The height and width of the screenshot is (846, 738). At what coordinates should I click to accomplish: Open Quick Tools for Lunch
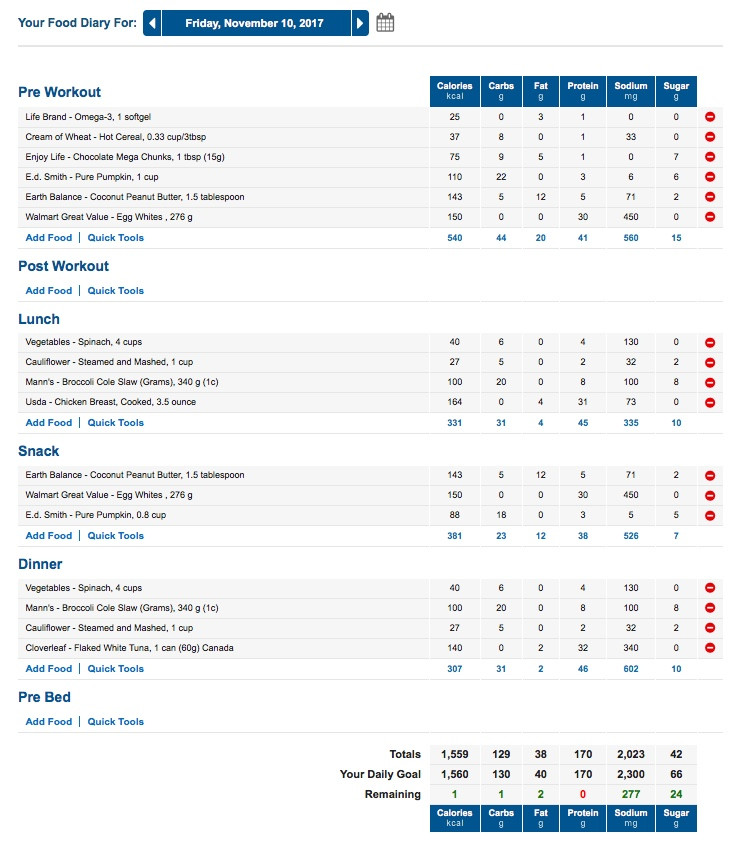(x=115, y=423)
